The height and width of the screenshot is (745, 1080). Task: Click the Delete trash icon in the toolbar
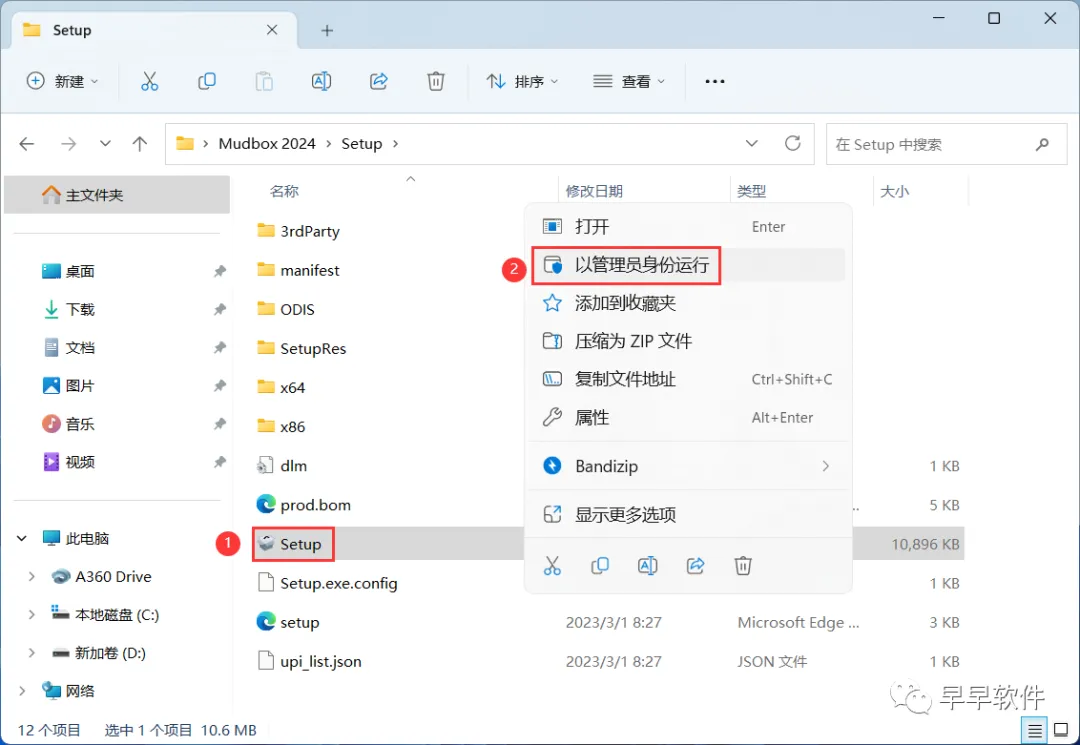pyautogui.click(x=436, y=81)
